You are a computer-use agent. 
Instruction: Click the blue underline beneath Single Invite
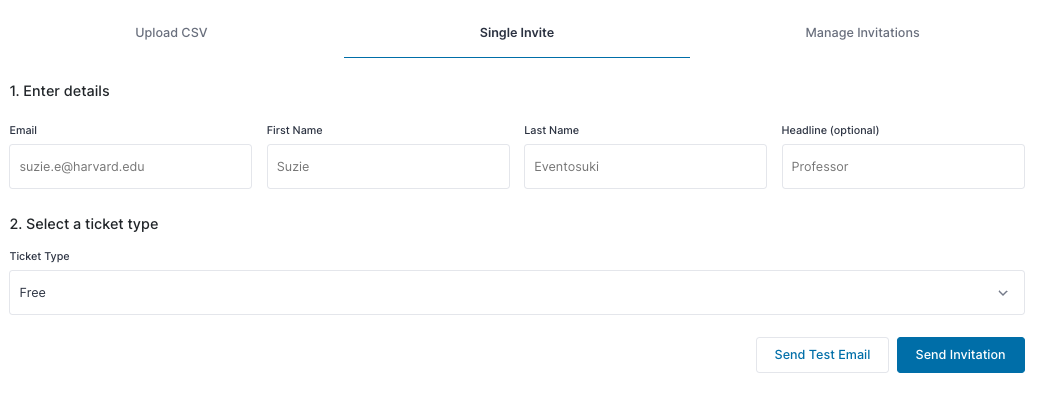pyautogui.click(x=517, y=58)
